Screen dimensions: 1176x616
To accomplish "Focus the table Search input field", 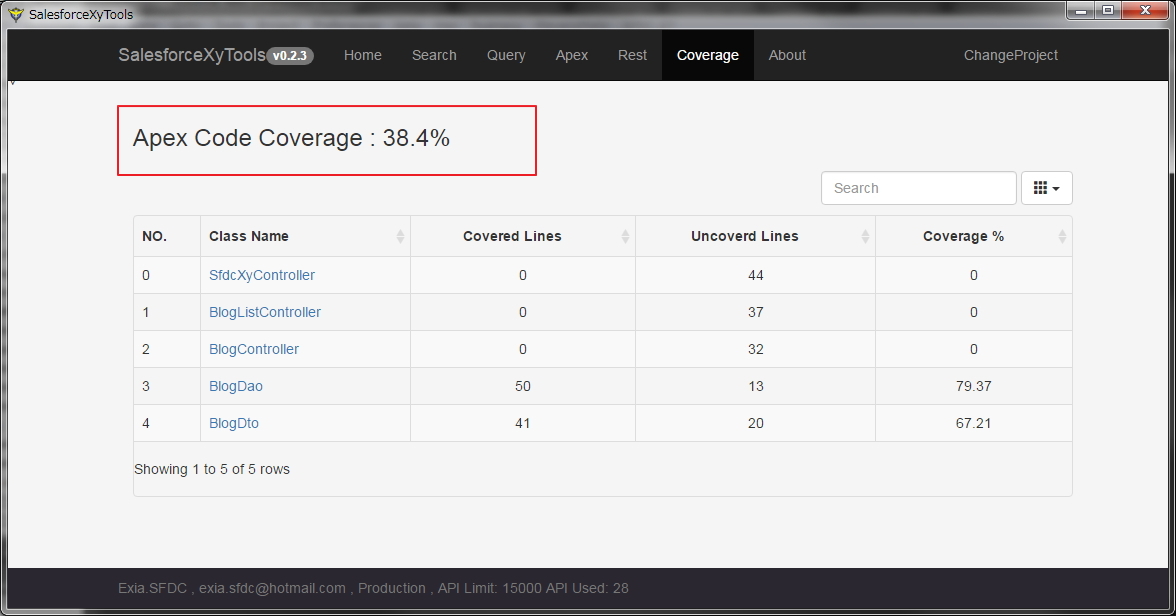I will click(x=919, y=188).
